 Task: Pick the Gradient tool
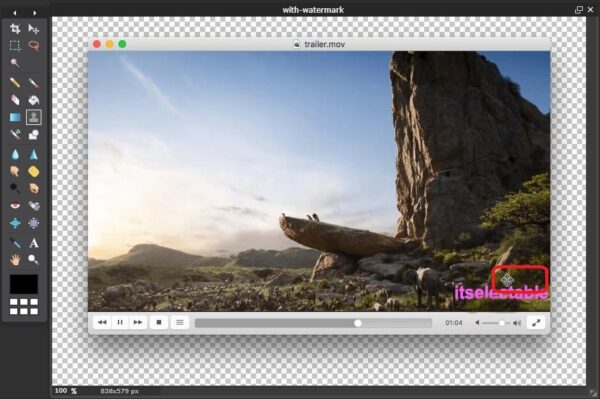pos(15,117)
